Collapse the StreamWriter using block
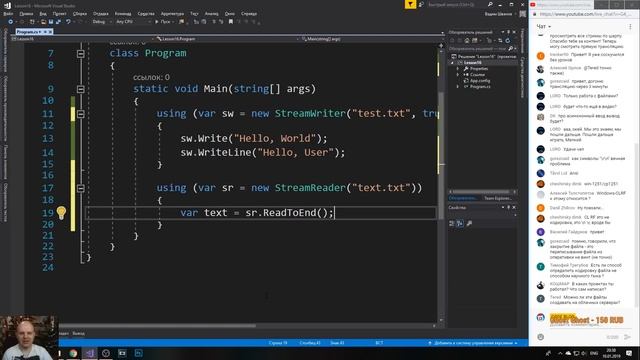 [81, 114]
